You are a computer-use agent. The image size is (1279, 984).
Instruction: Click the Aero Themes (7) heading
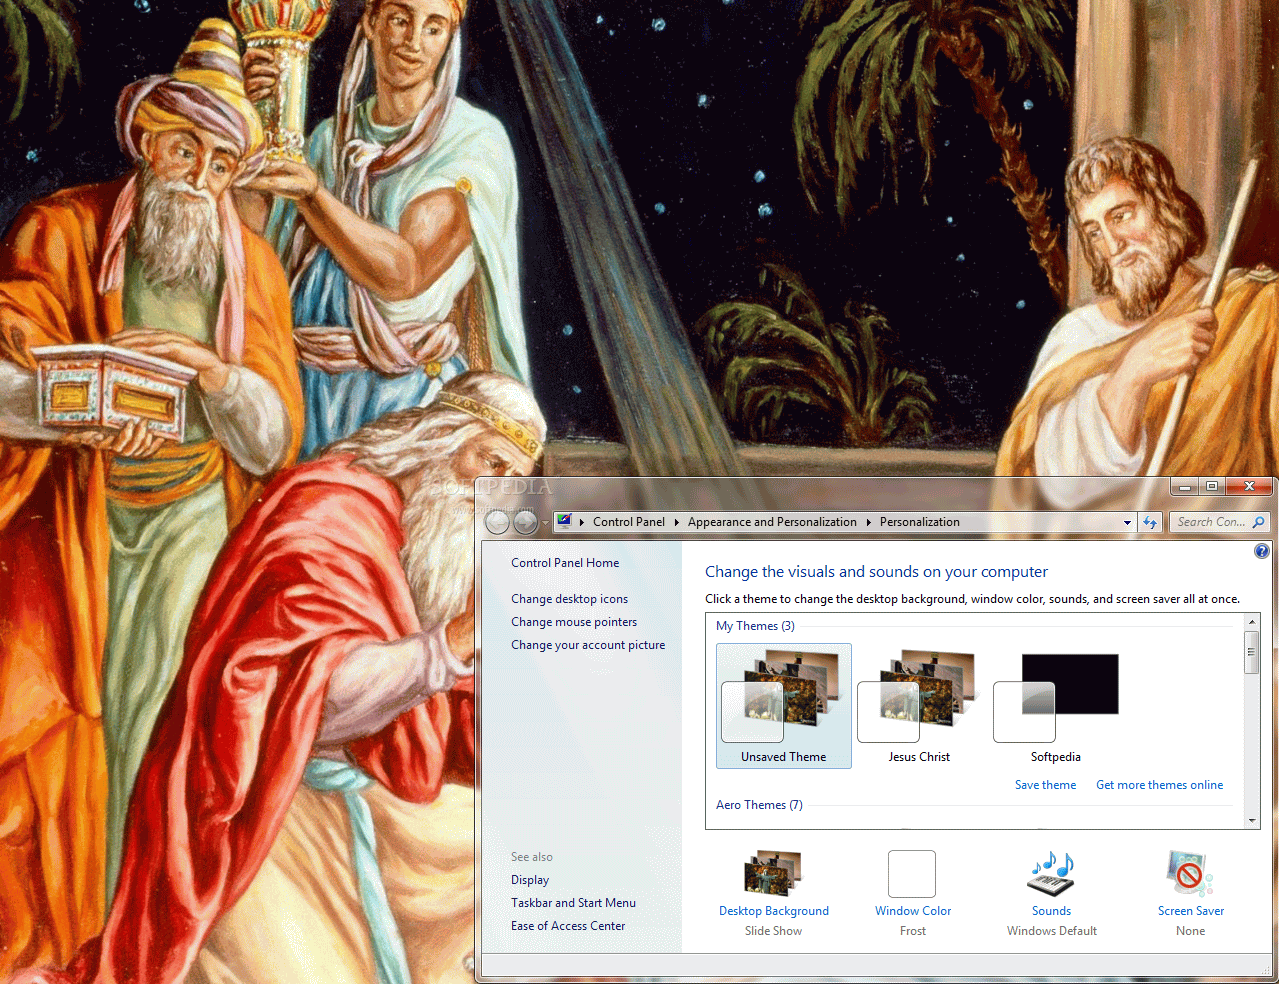click(759, 805)
